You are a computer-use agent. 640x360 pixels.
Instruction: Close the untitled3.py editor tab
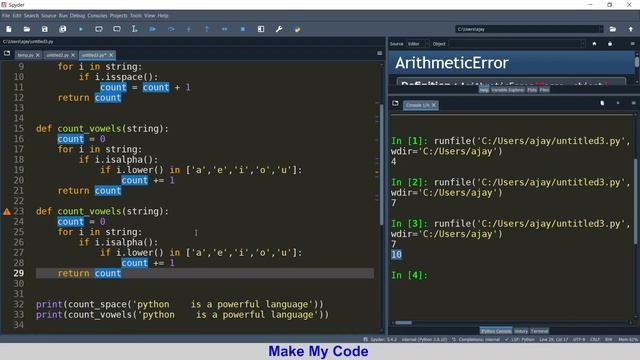pyautogui.click(x=111, y=55)
